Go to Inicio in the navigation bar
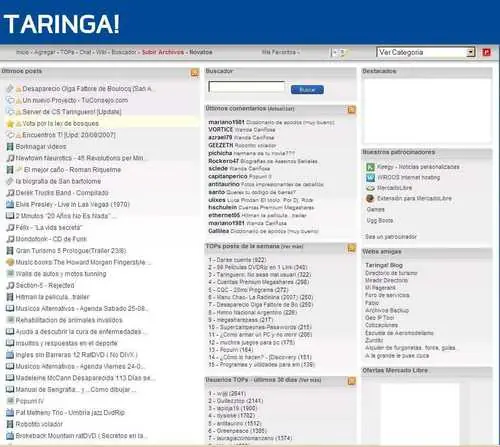The width and height of the screenshot is (500, 447). tap(22, 52)
